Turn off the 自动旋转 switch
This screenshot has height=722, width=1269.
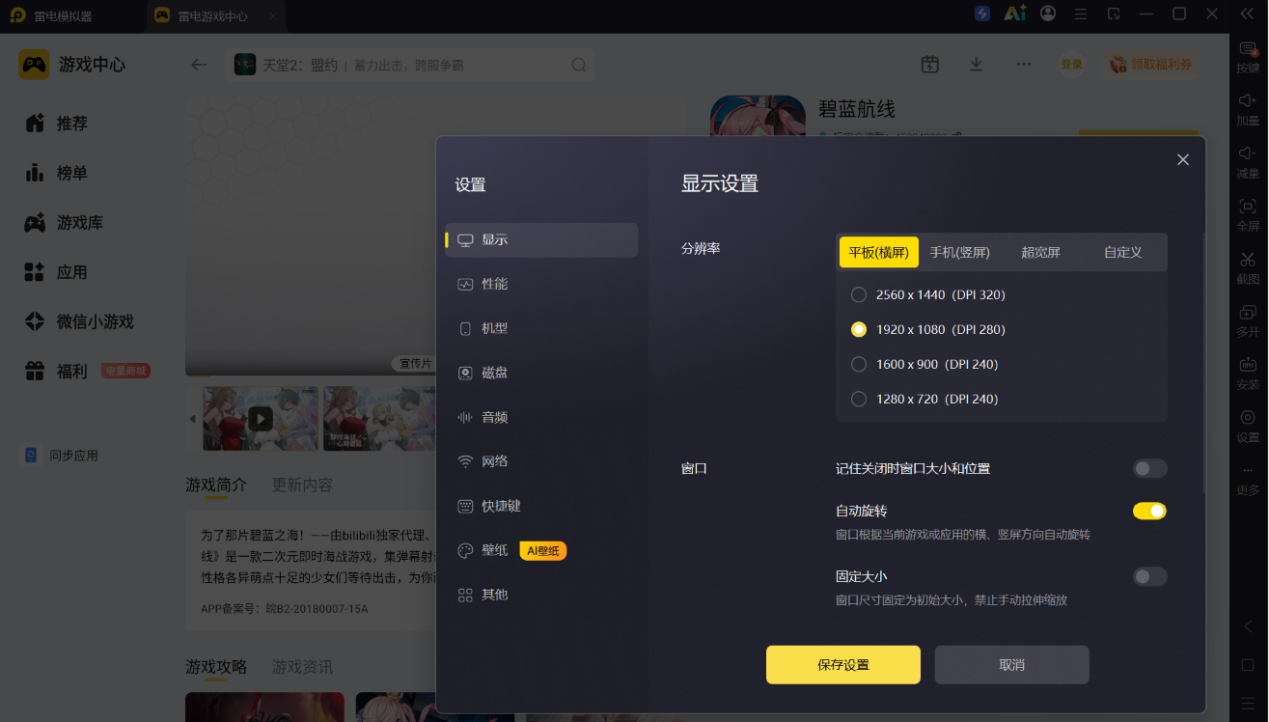1150,511
